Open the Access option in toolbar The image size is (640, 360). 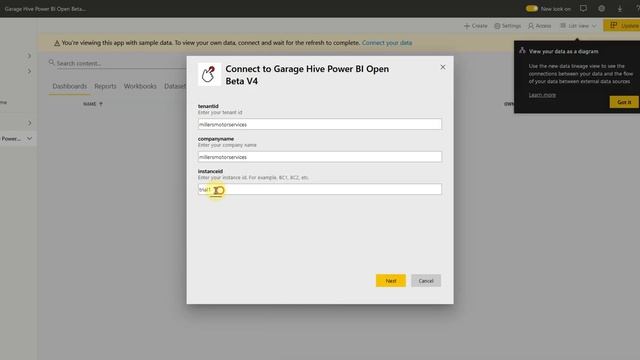pos(539,26)
